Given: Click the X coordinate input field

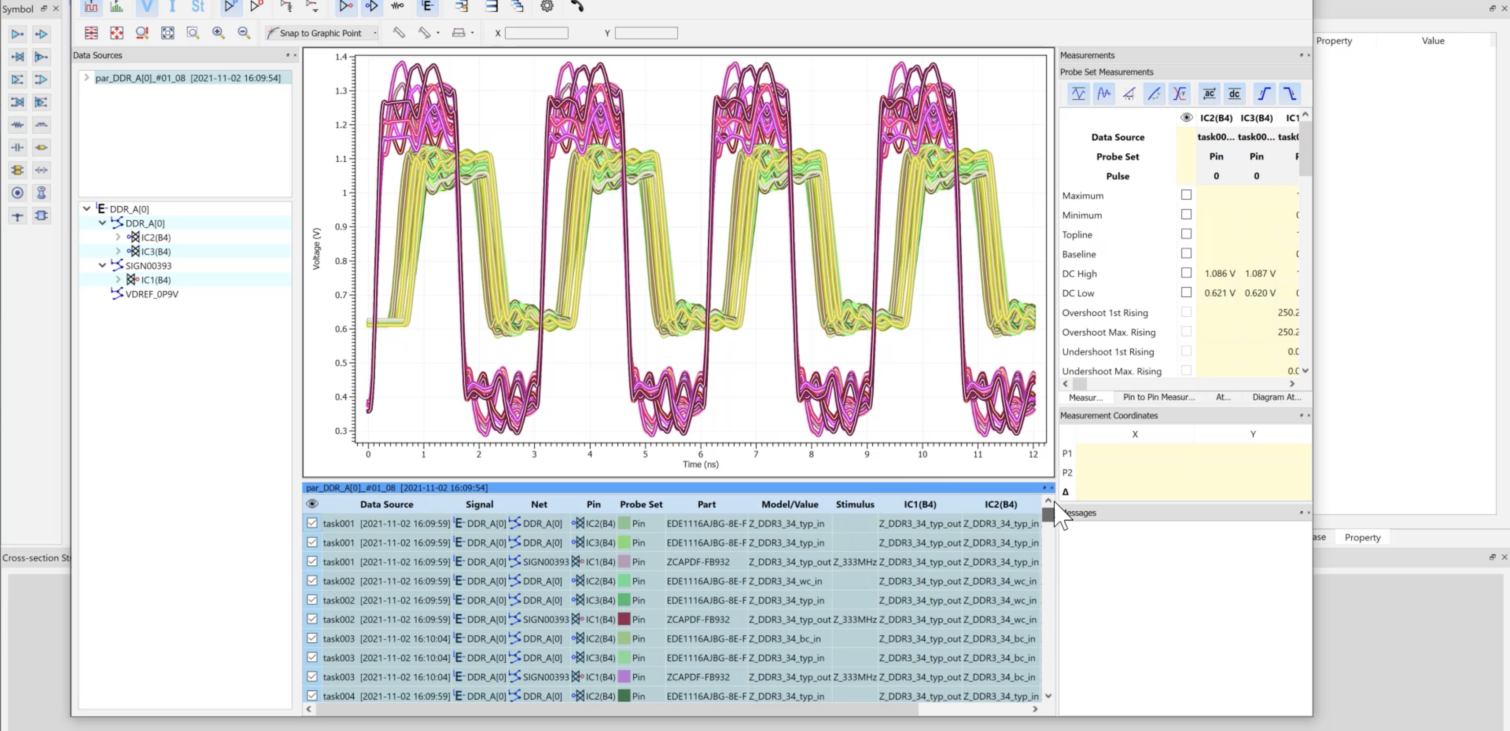Looking at the screenshot, I should pos(536,33).
